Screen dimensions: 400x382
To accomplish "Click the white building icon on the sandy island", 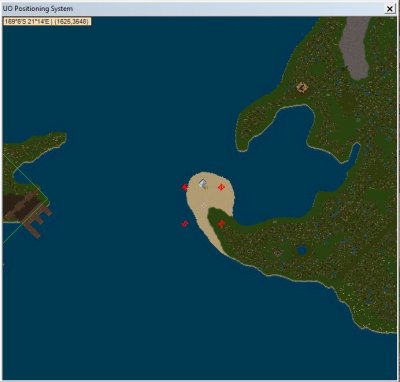I will coord(203,184).
